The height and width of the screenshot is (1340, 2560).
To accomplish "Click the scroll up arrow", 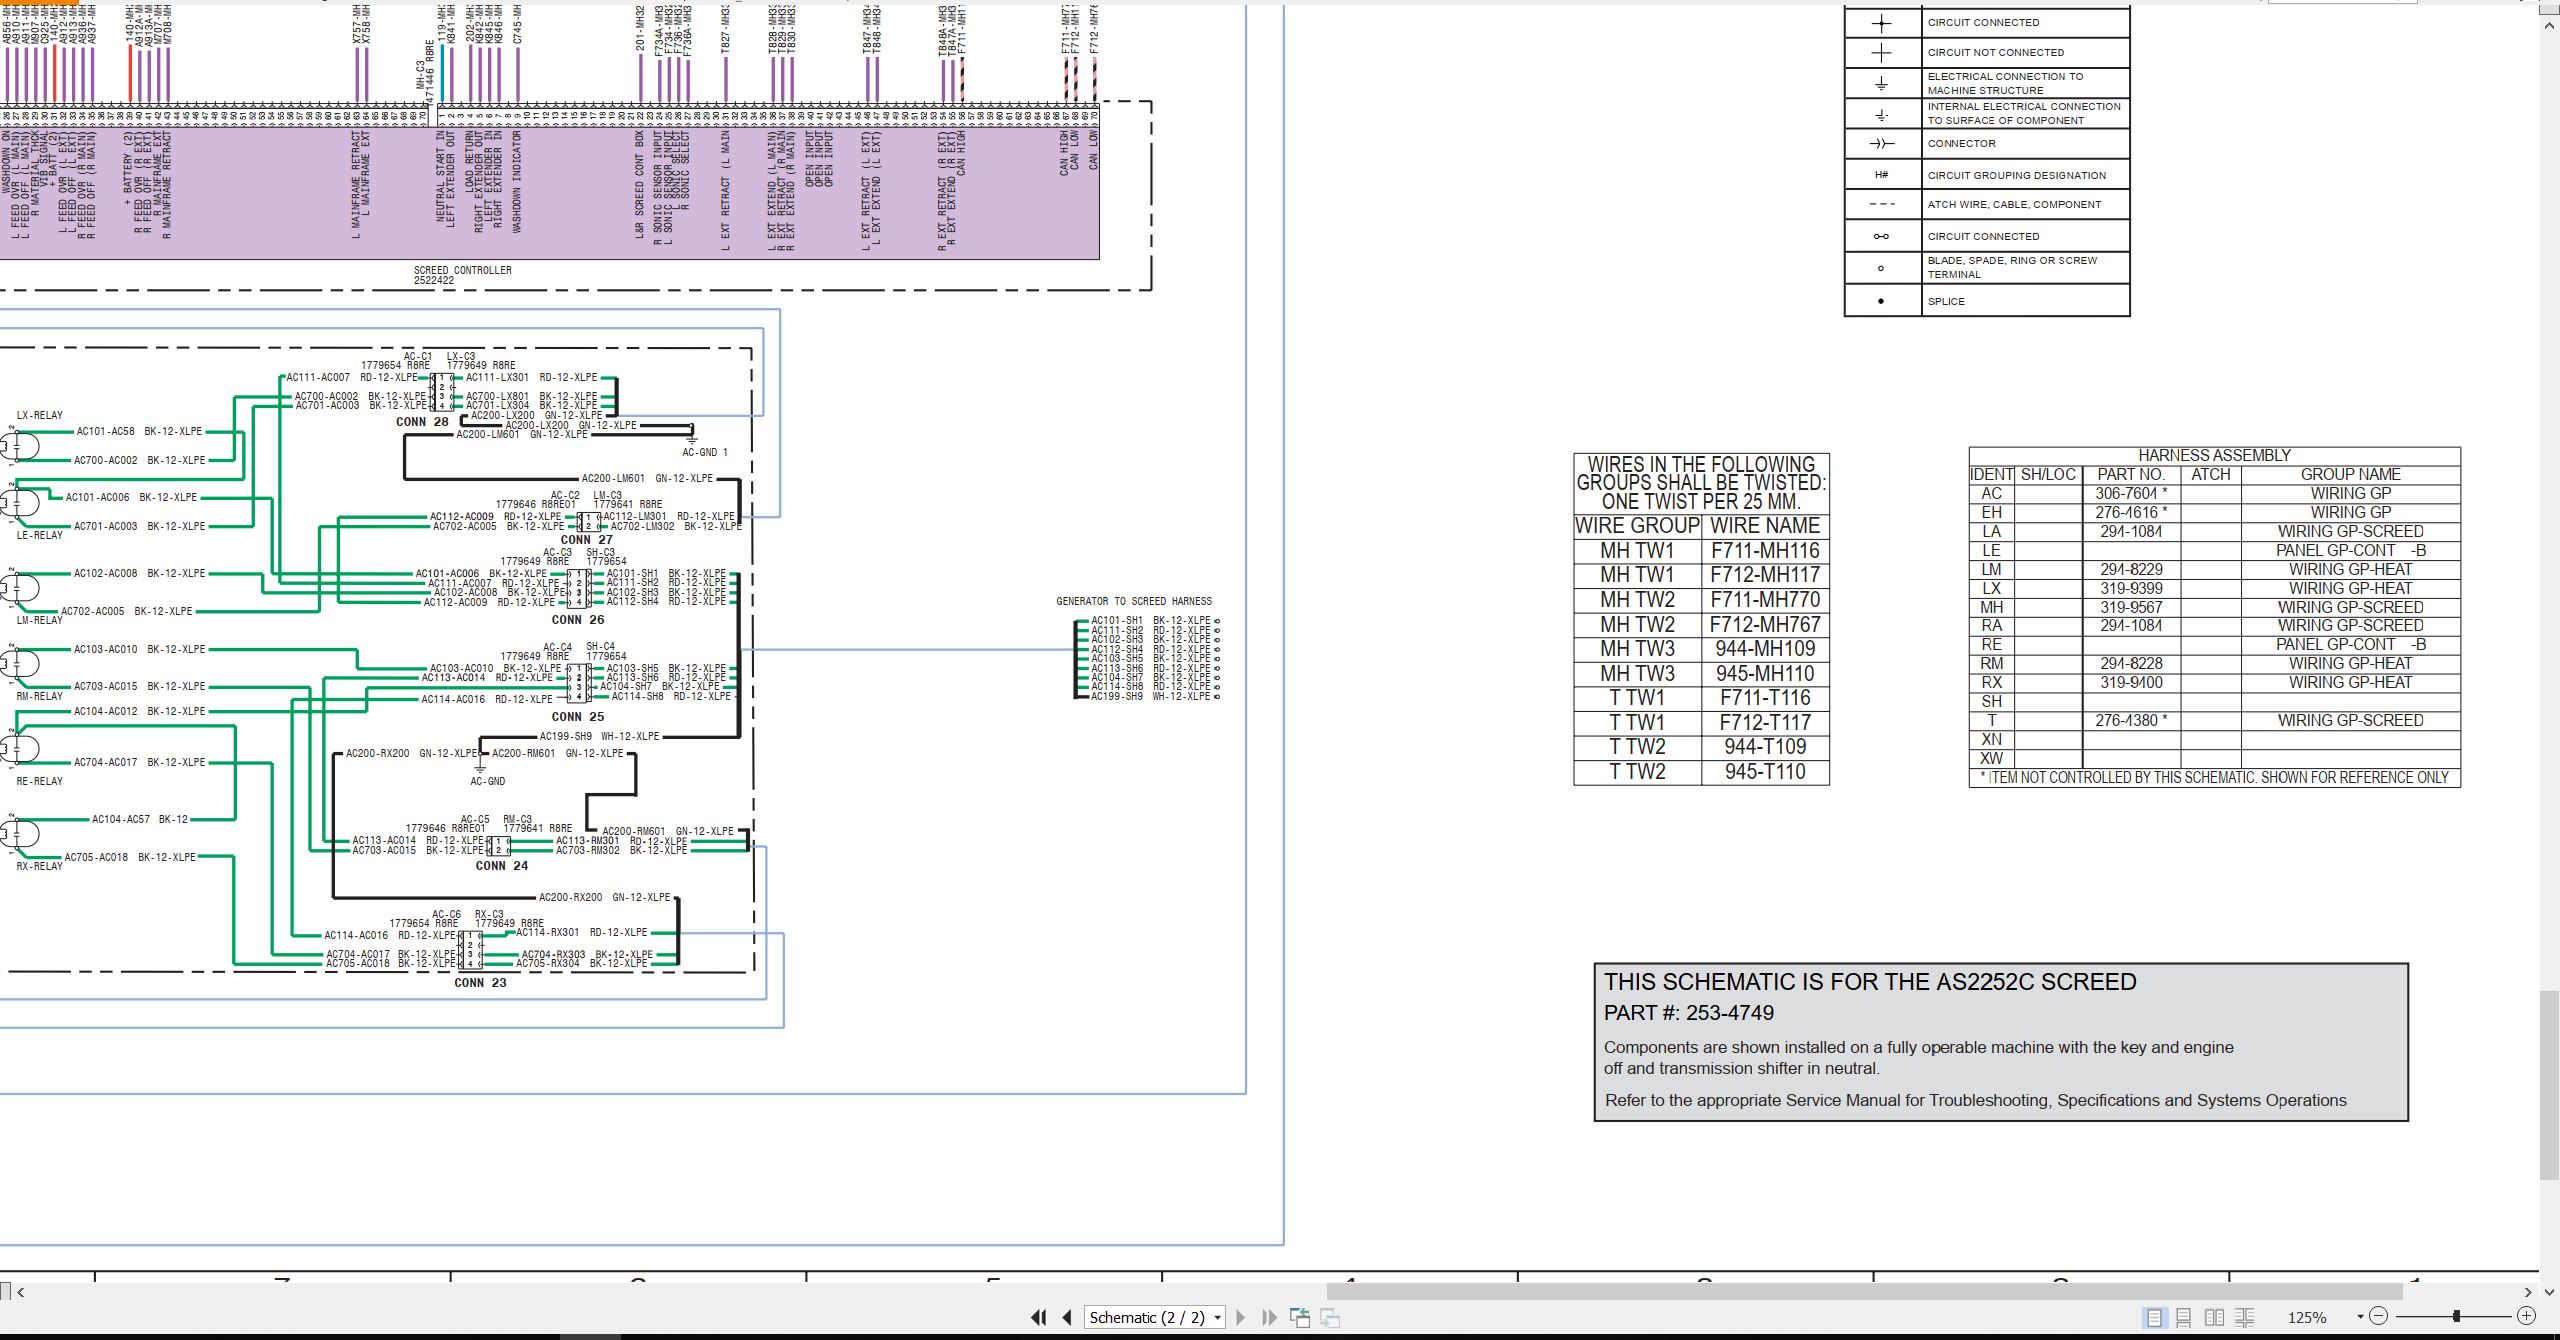I will tap(2549, 27).
